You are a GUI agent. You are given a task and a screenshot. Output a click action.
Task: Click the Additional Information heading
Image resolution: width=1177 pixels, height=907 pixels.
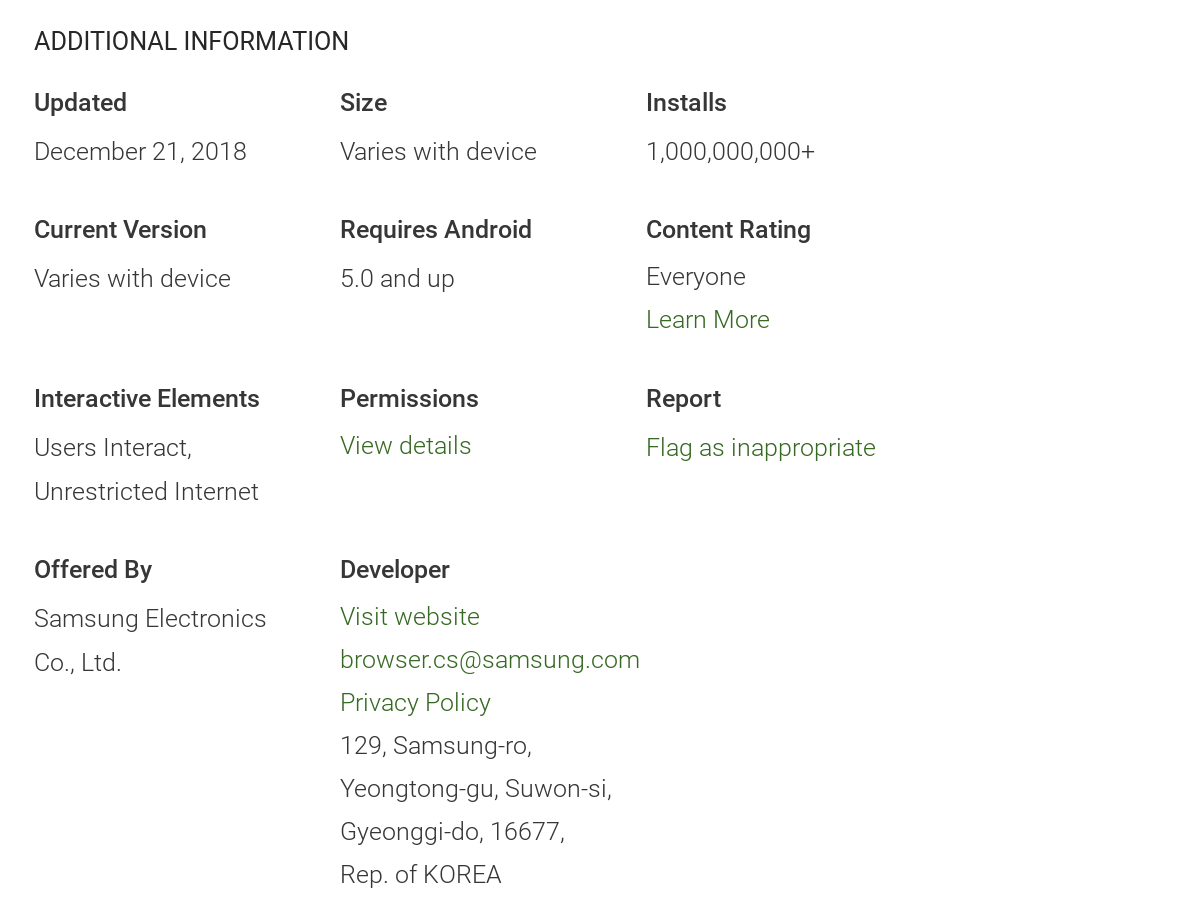pyautogui.click(x=191, y=42)
